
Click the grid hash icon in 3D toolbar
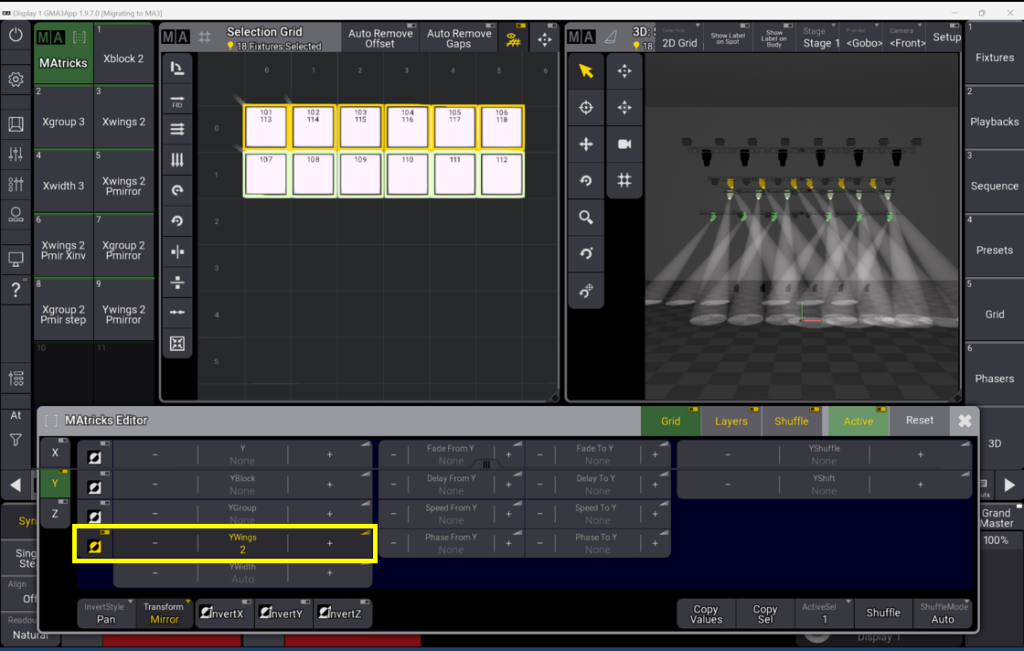[624, 180]
